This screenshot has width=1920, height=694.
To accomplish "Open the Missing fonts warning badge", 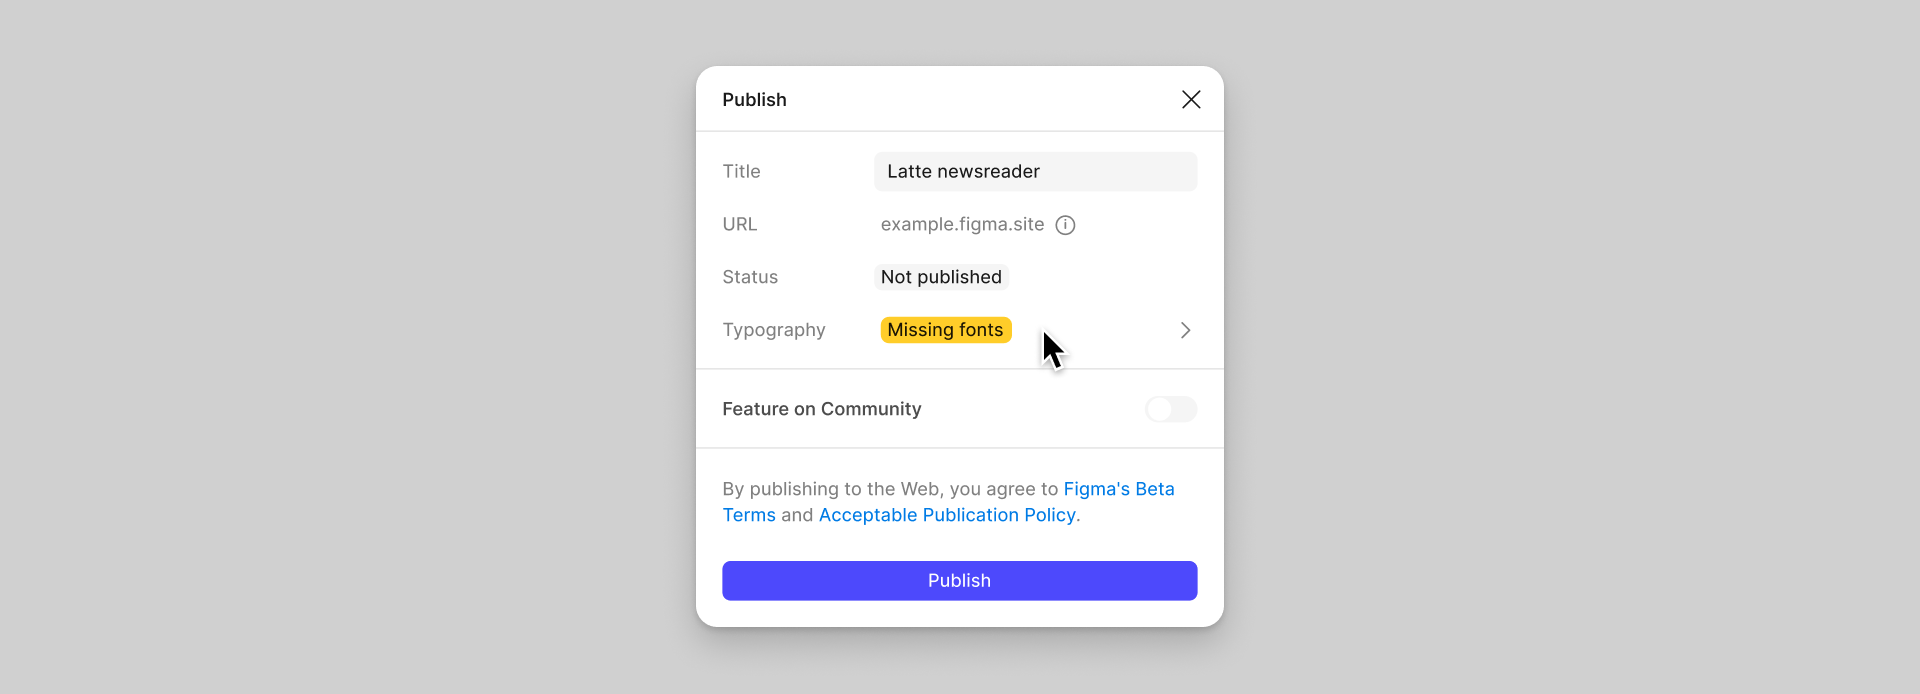I will 945,330.
